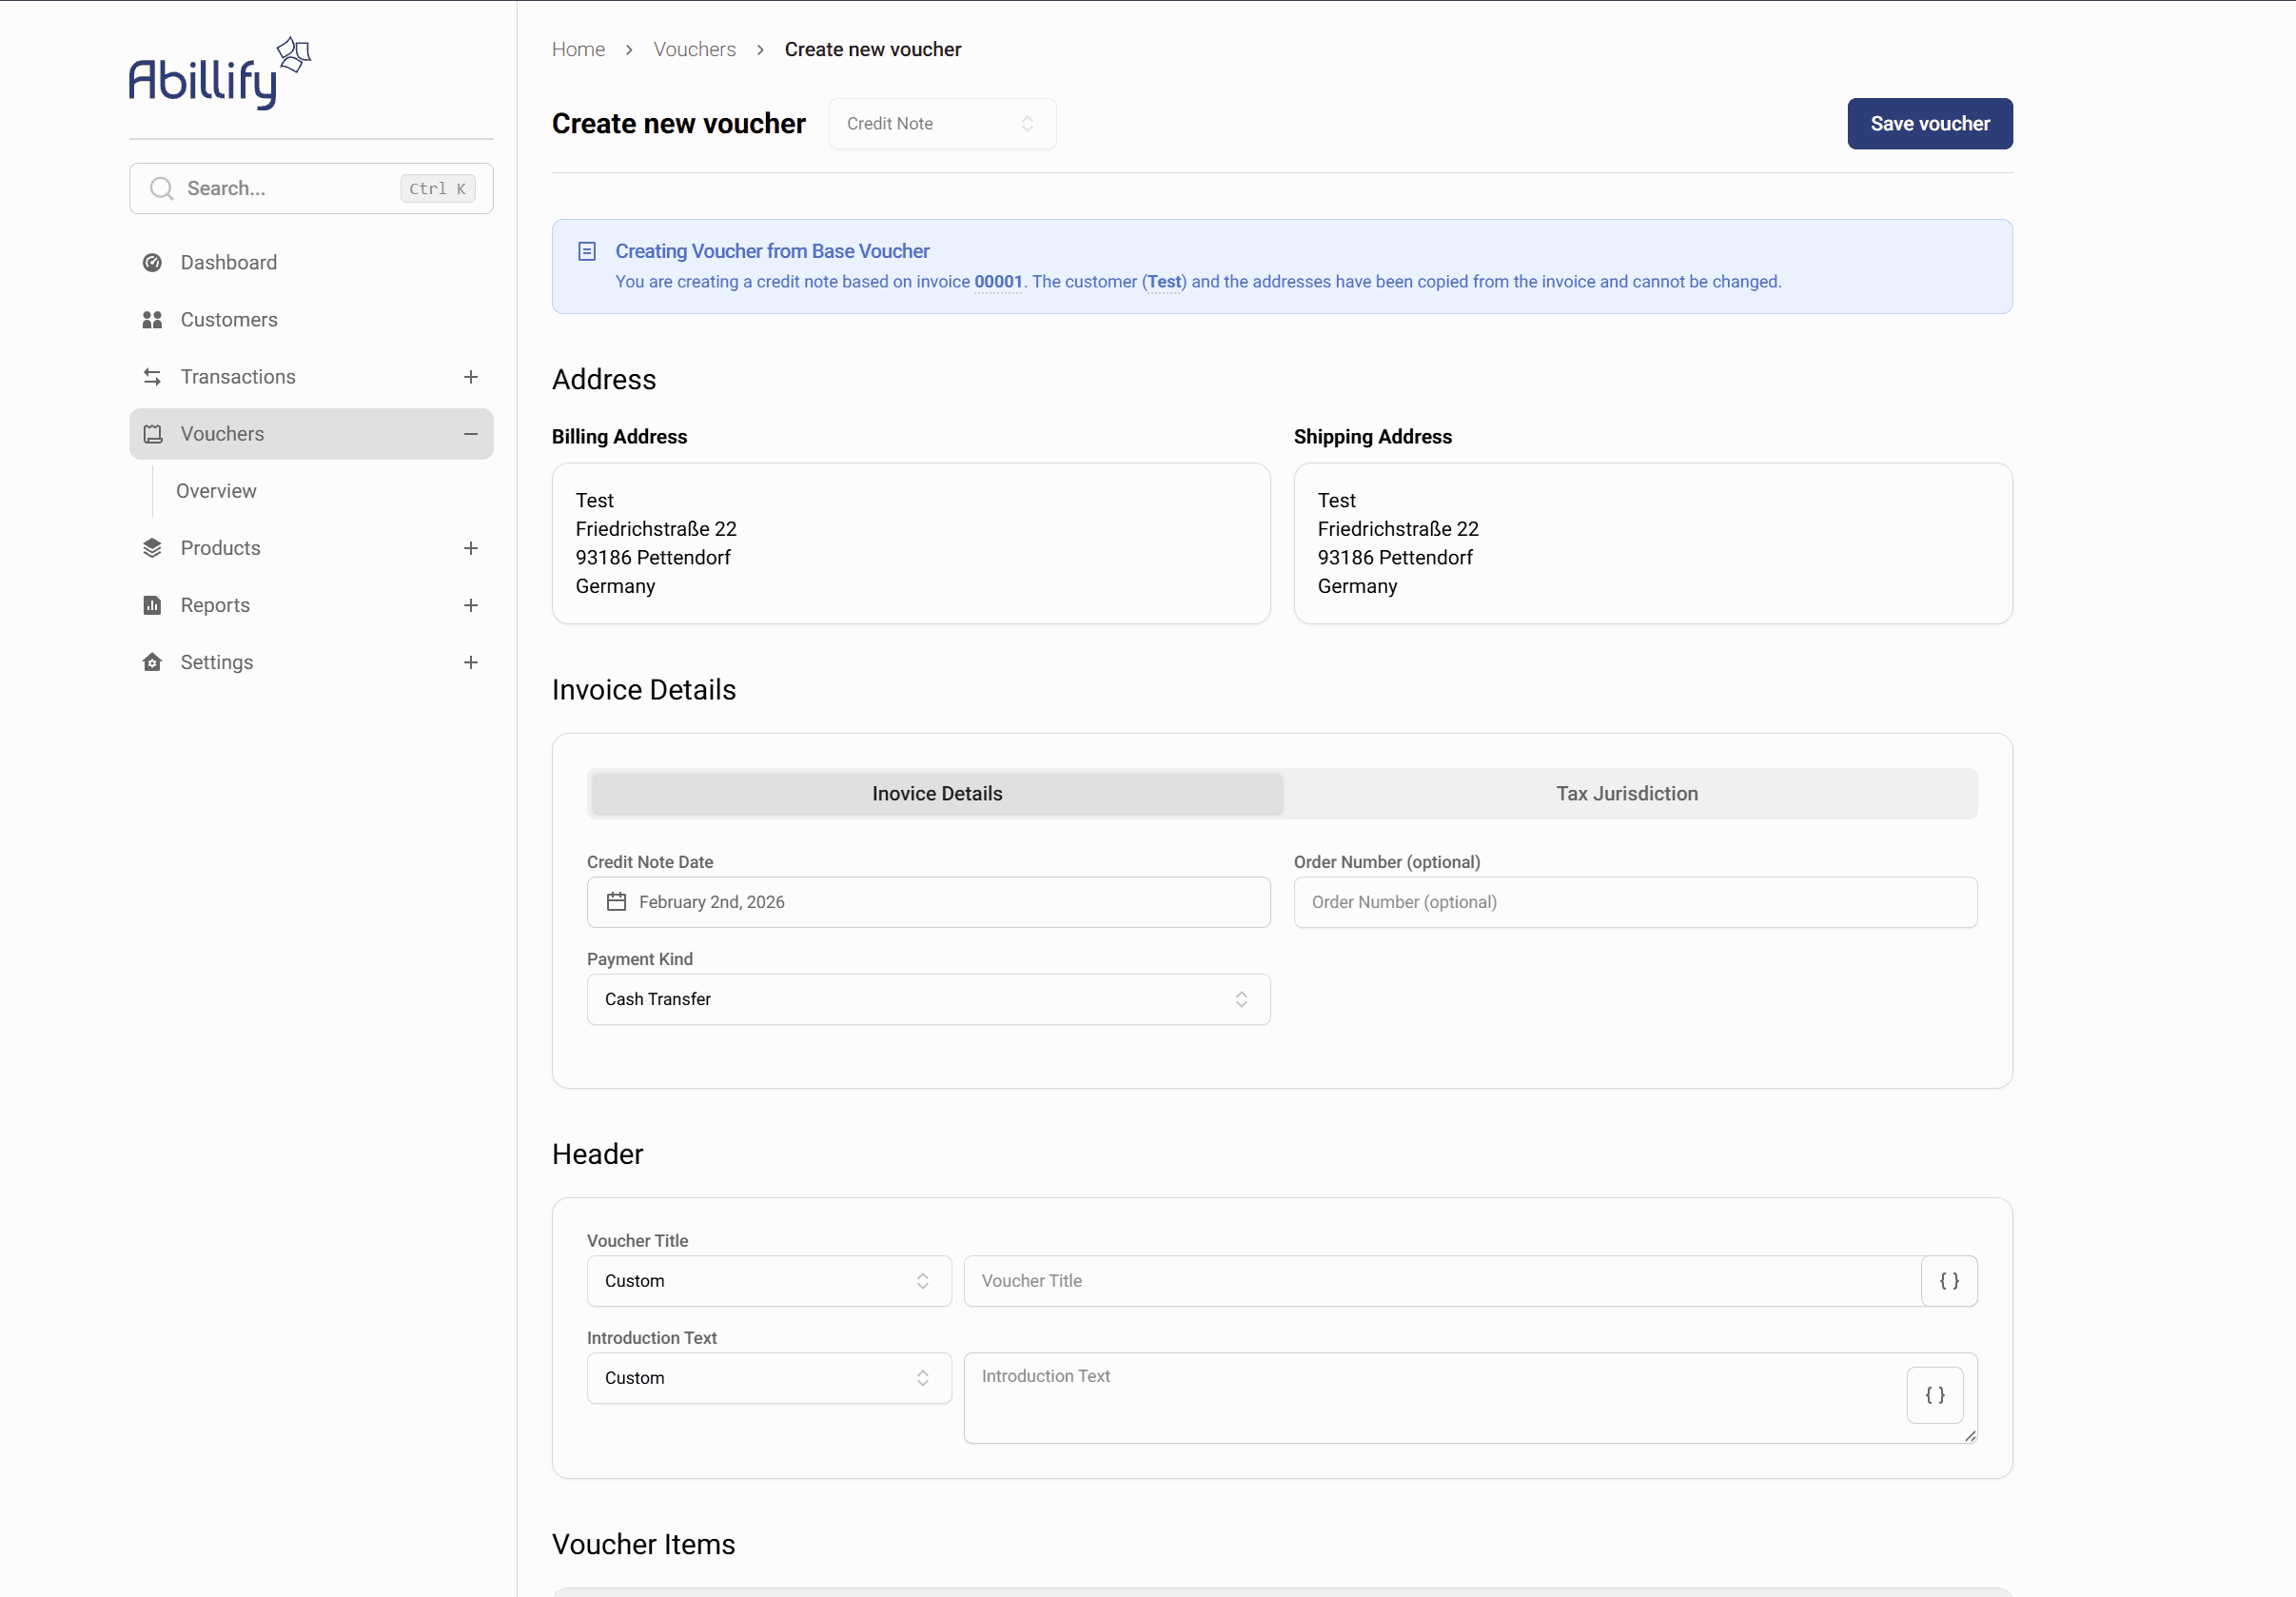Insert variable via Voucher Title braces icon

coord(1948,1281)
